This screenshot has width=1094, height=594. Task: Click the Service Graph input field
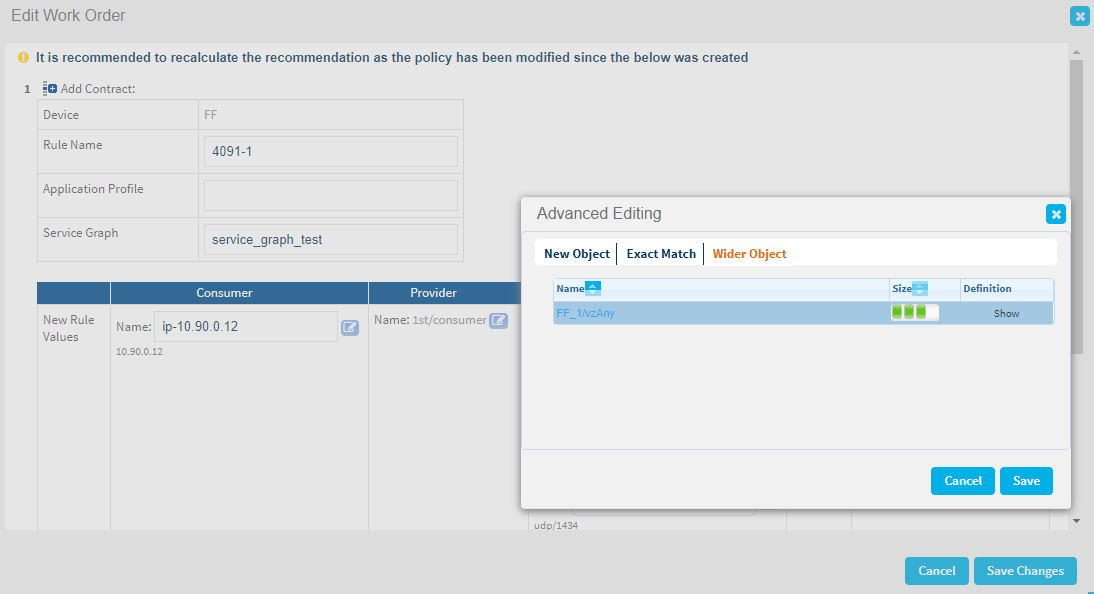point(330,240)
